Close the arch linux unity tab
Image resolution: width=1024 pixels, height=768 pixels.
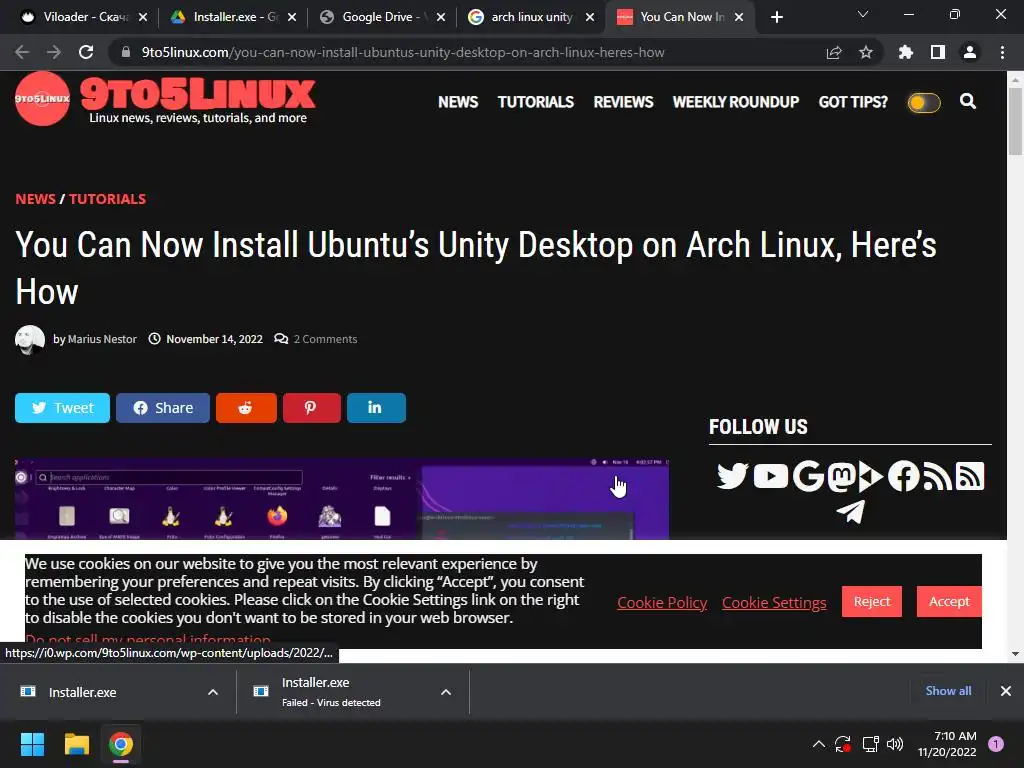point(590,17)
